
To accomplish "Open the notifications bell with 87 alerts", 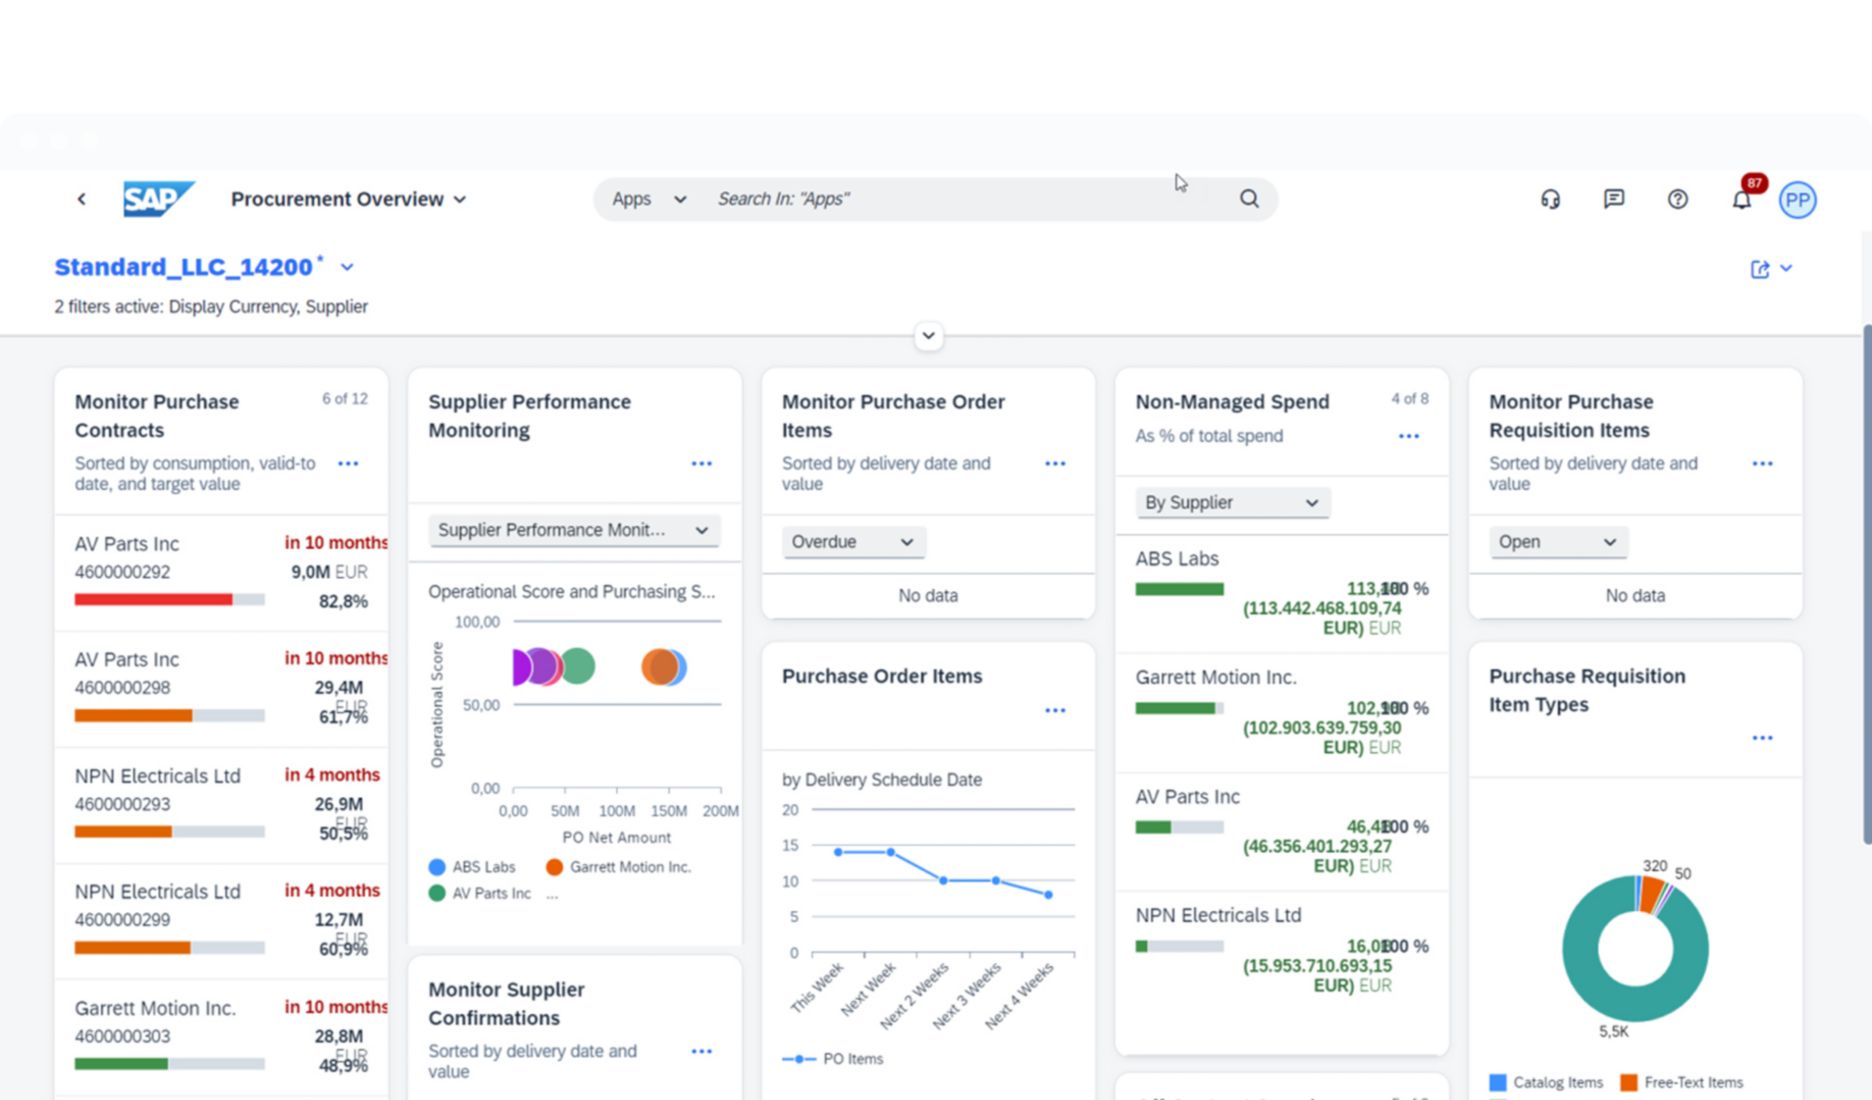I will [1740, 199].
